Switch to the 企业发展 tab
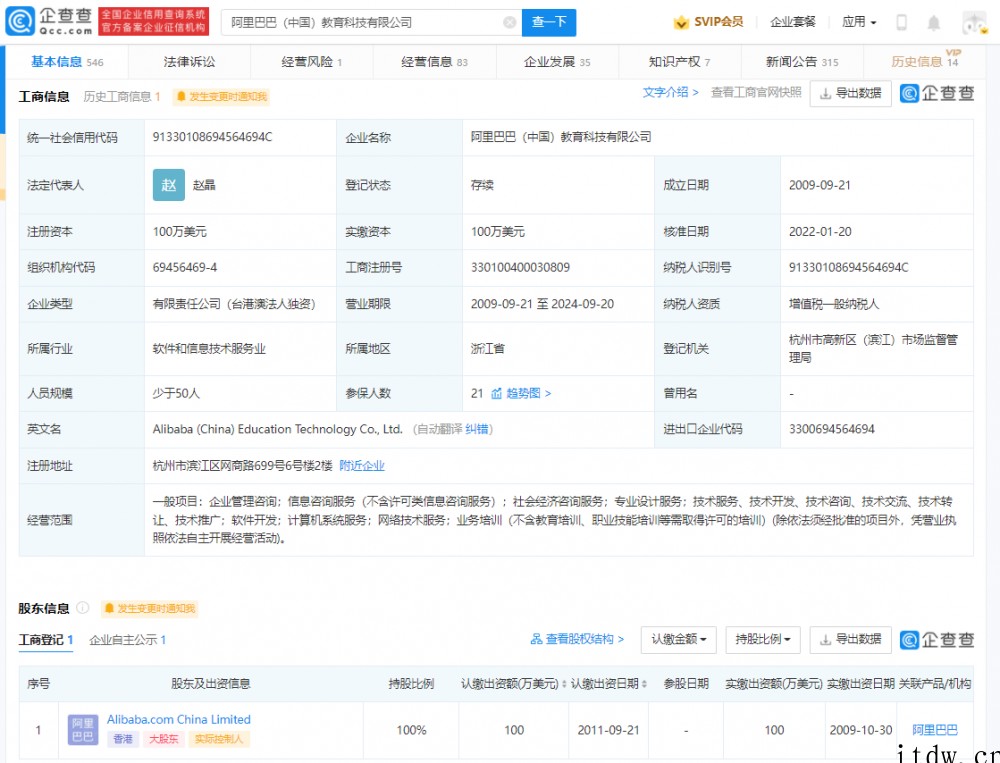The height and width of the screenshot is (763, 1000). (557, 62)
